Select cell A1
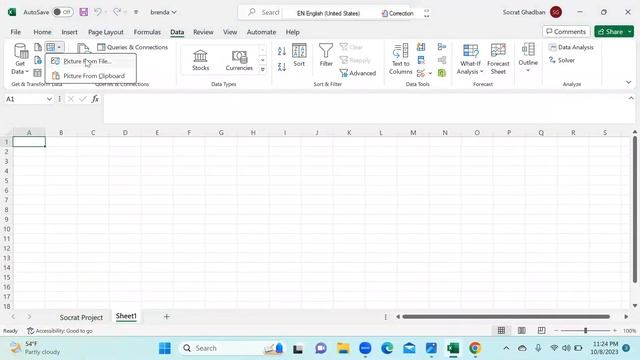 click(x=29, y=142)
